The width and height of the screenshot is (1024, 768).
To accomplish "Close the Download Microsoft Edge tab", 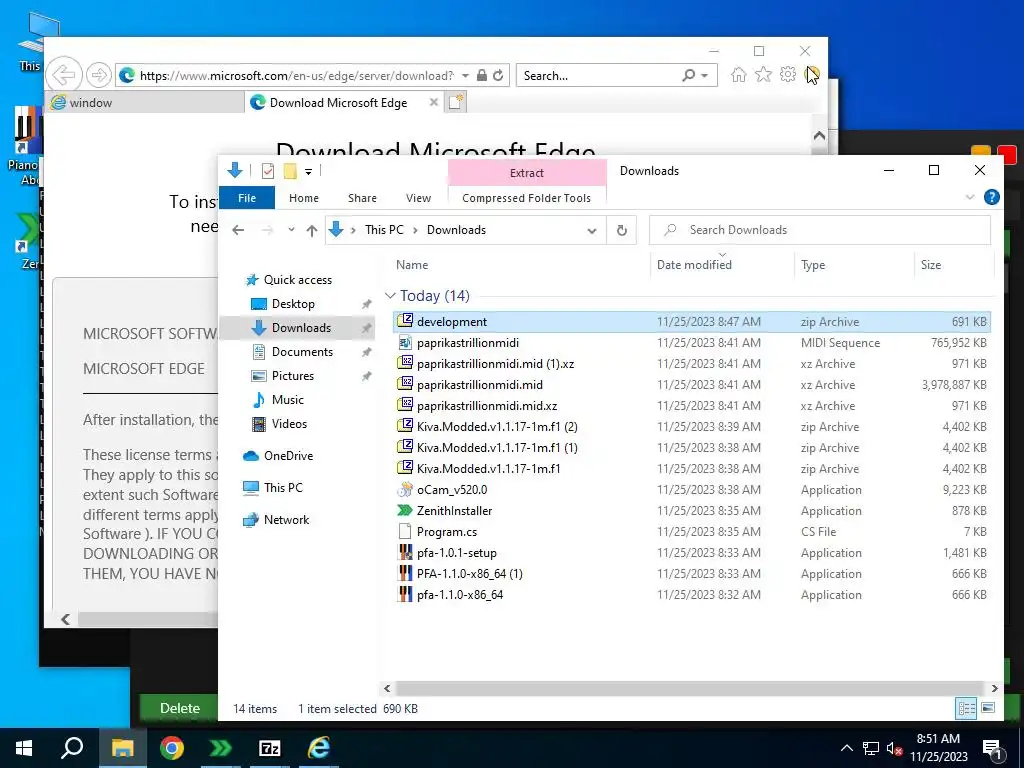I will [433, 103].
